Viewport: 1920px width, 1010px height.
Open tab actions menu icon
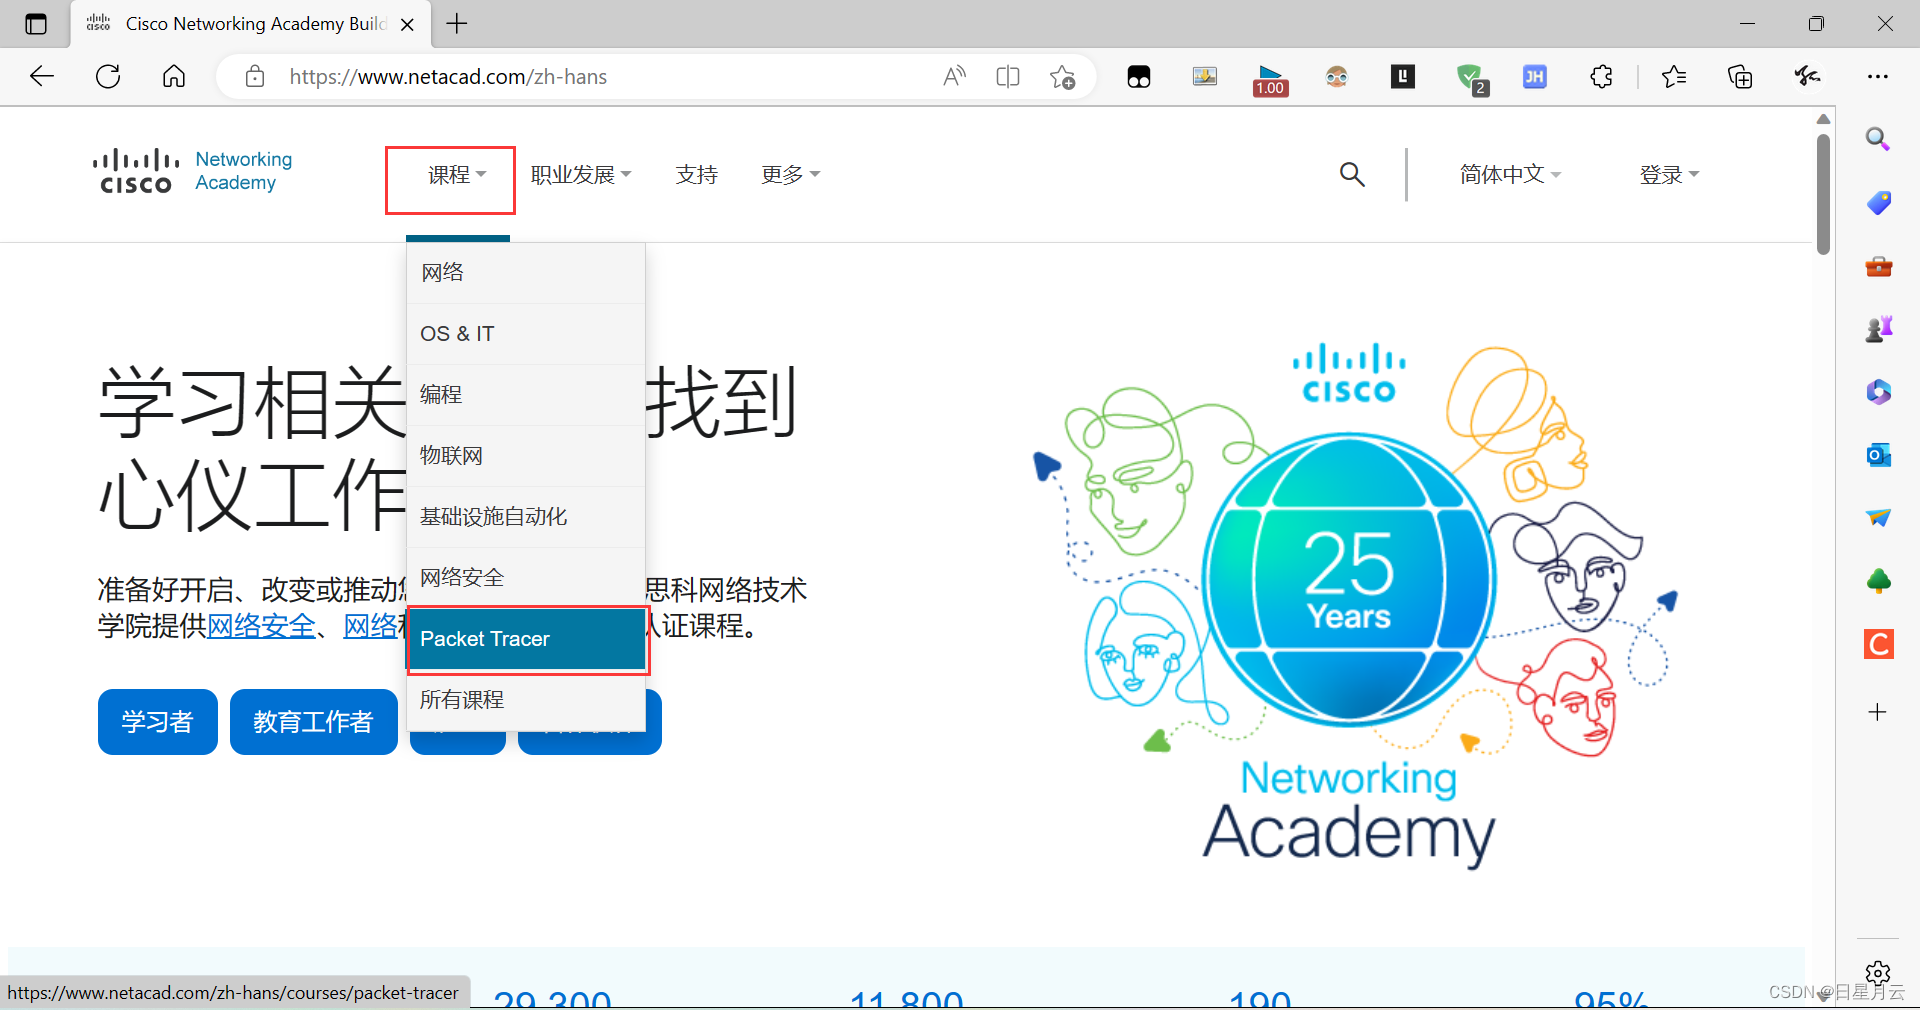(x=36, y=24)
